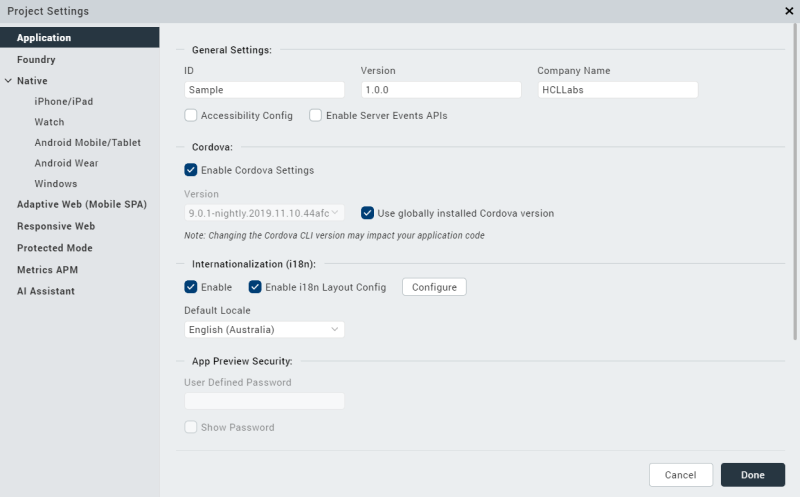
Task: Uncheck Enable Cordova Settings
Action: [x=191, y=171]
